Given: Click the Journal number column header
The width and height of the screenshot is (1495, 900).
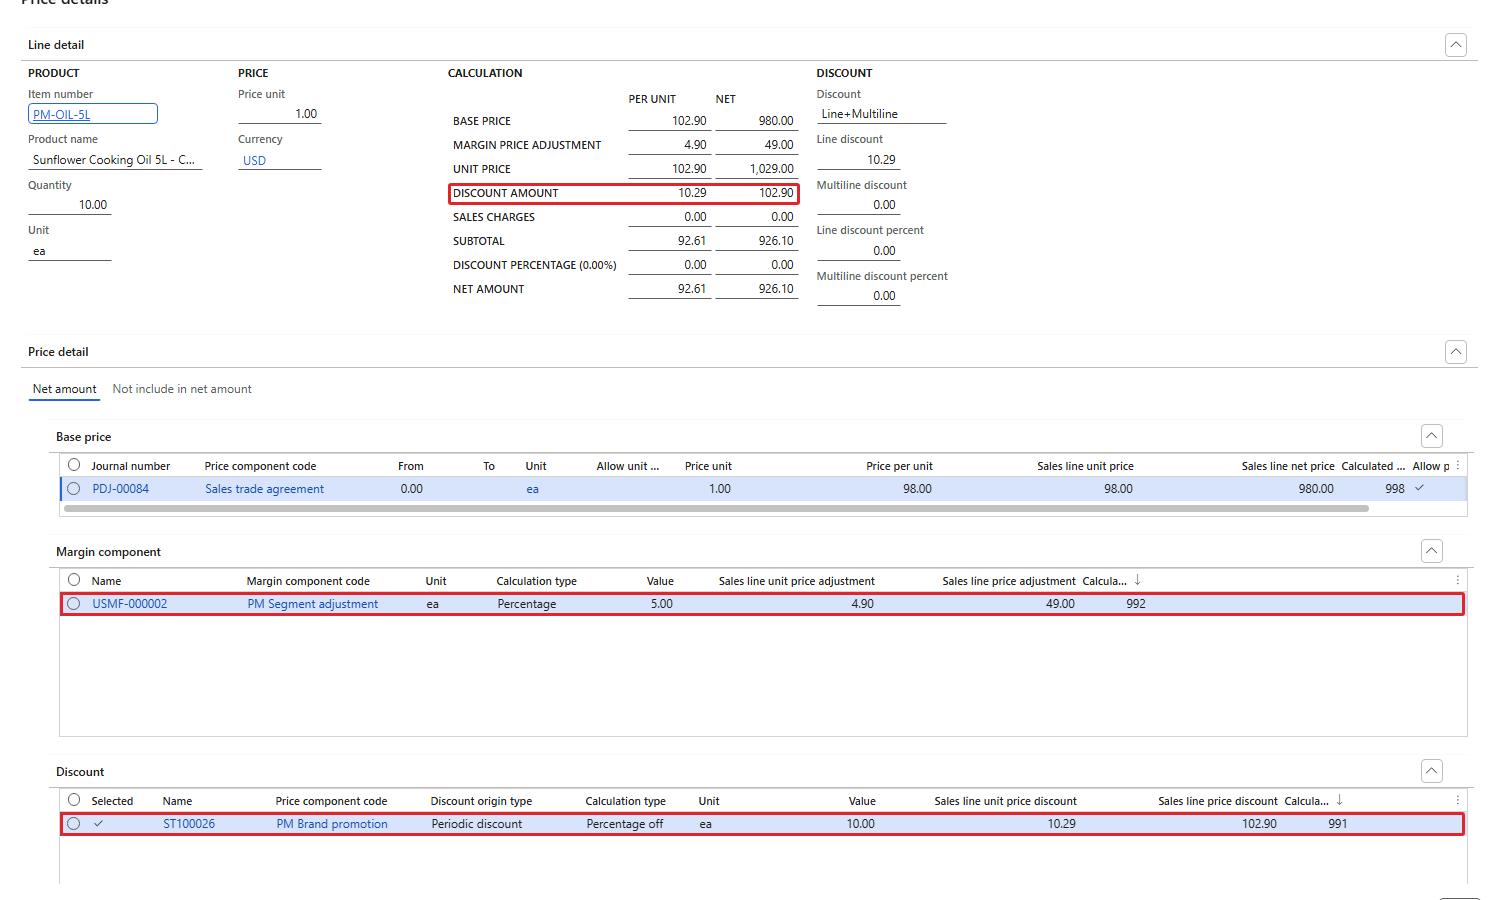Looking at the screenshot, I should coord(131,466).
